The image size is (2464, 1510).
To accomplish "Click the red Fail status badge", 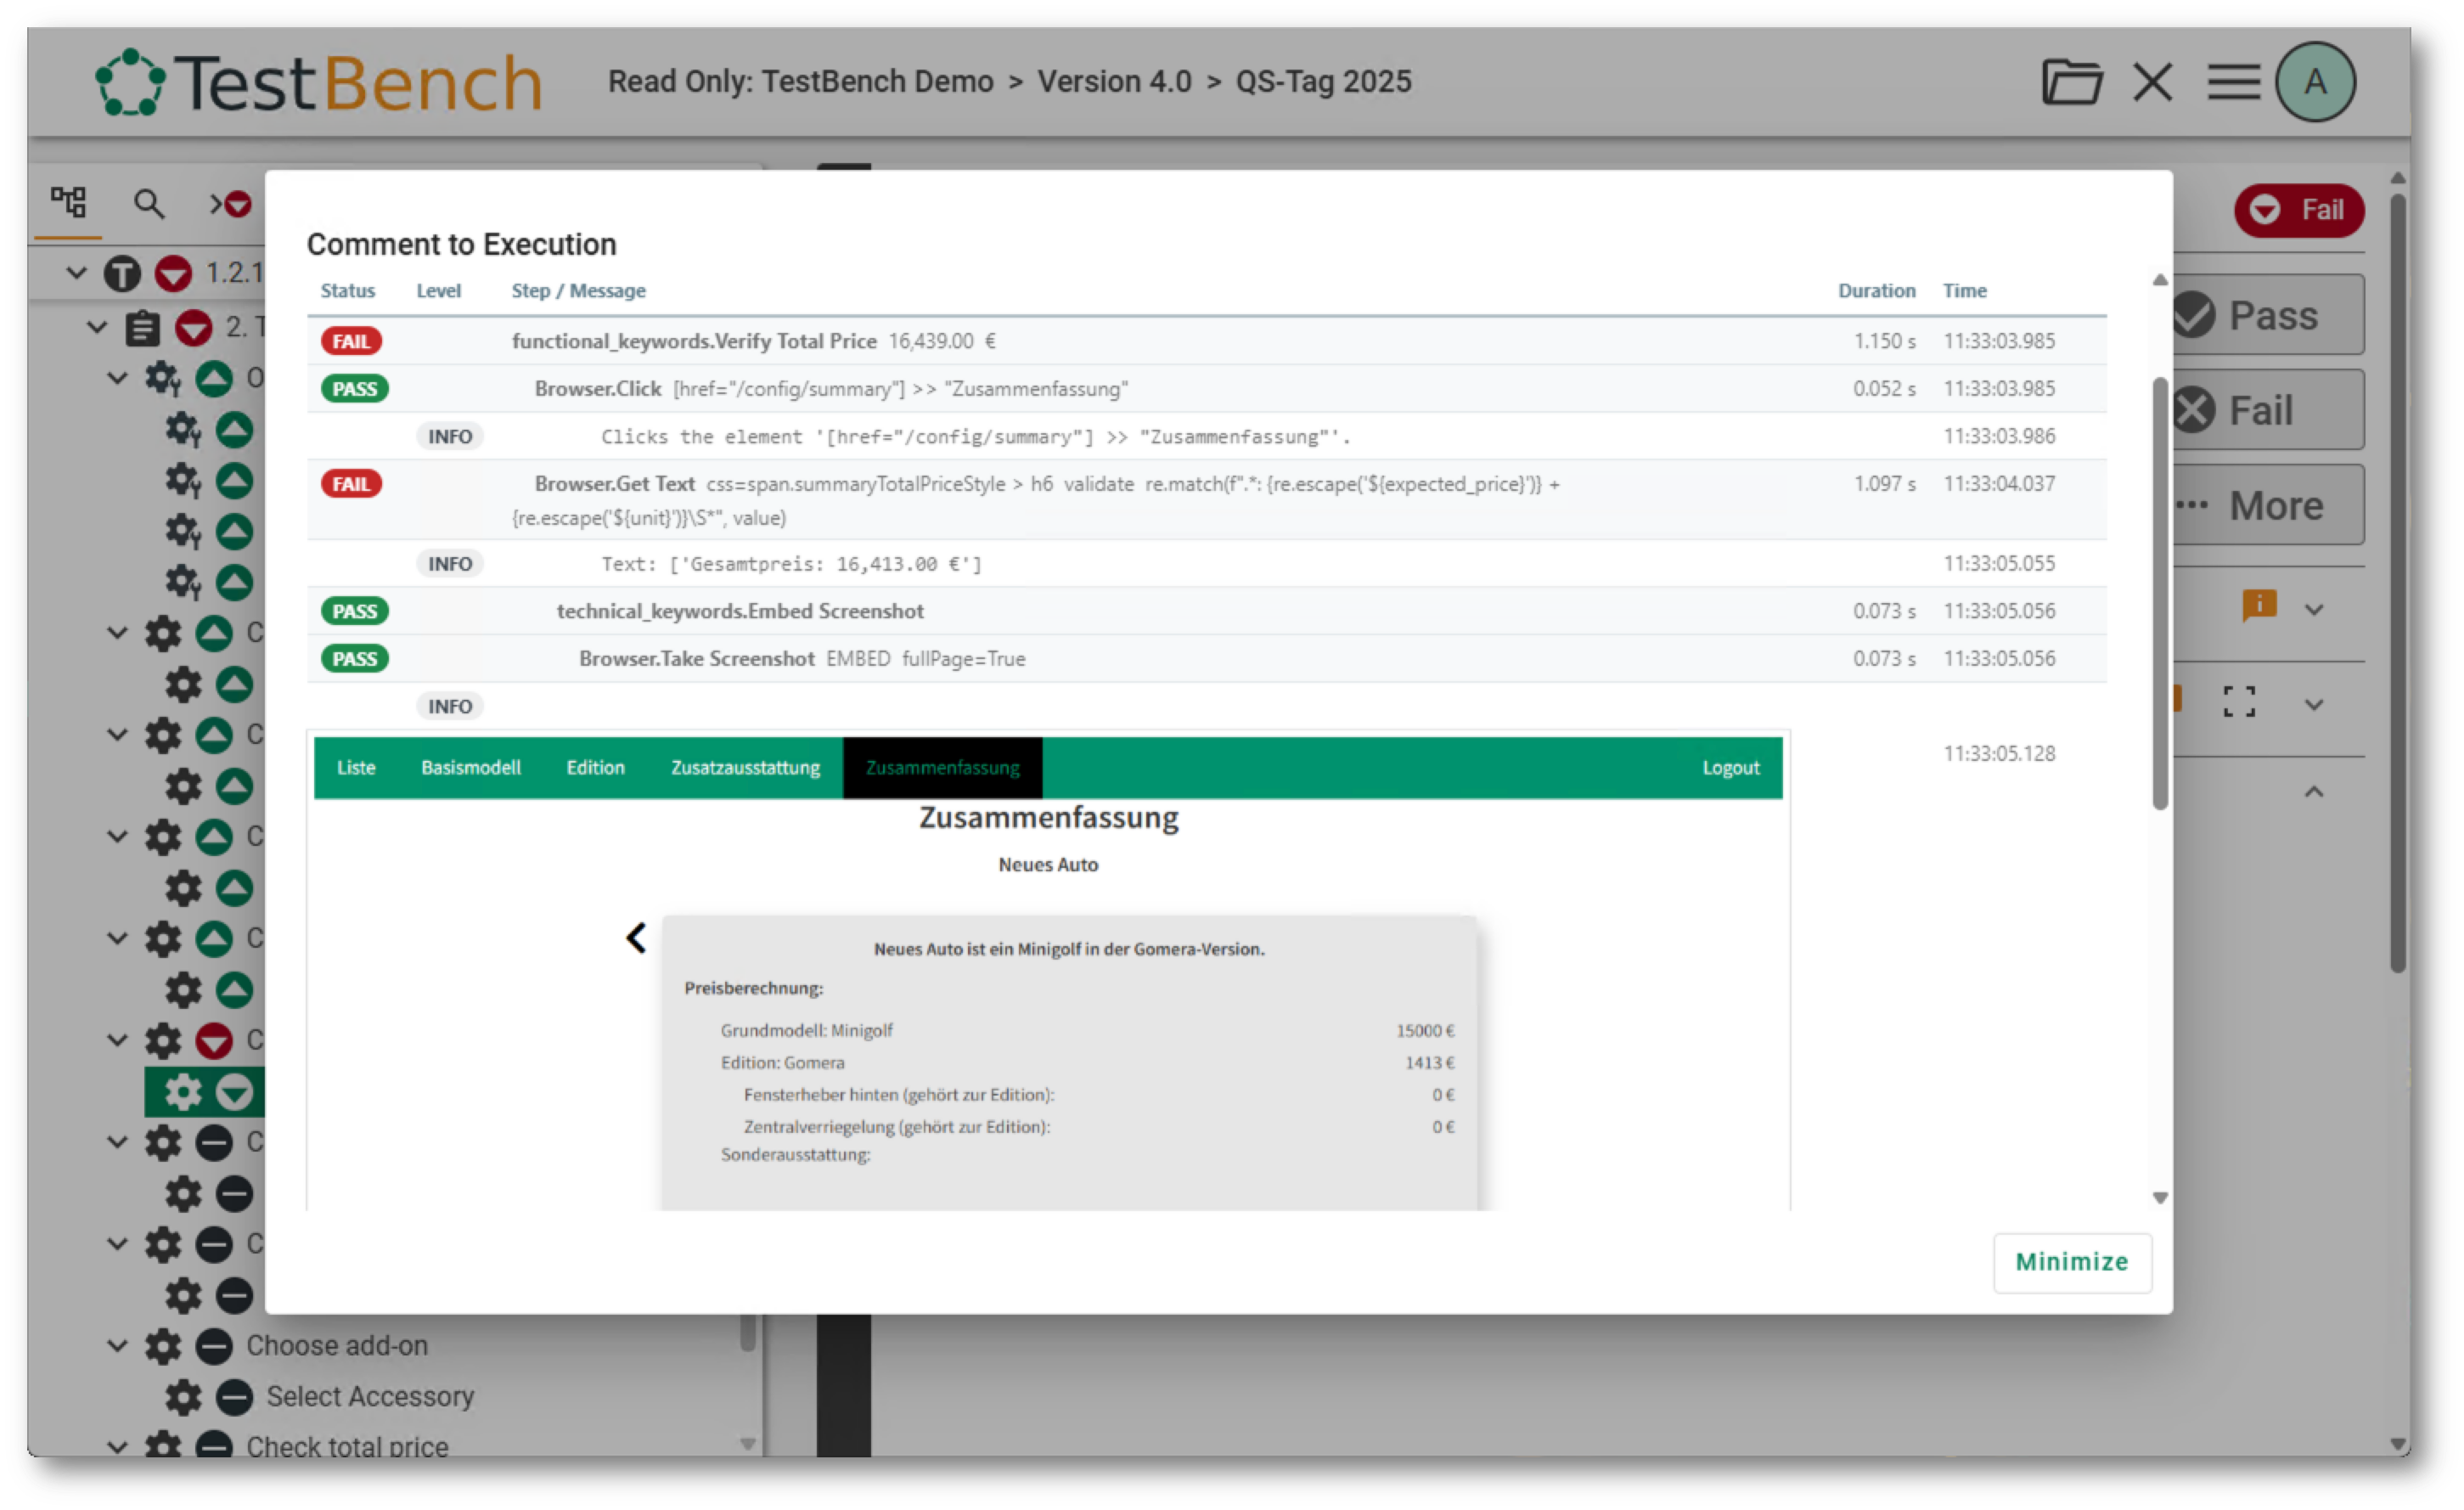I will pos(2299,210).
